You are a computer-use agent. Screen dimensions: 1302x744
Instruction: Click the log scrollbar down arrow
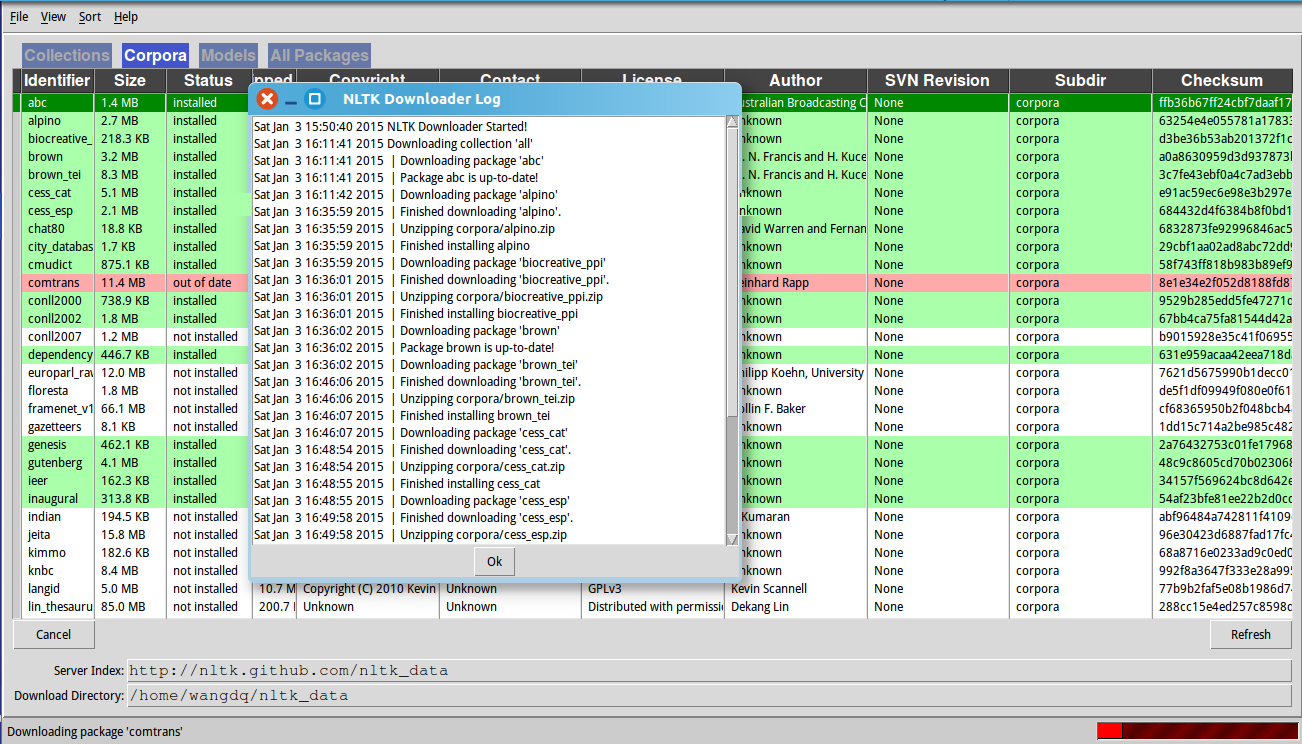(x=732, y=539)
